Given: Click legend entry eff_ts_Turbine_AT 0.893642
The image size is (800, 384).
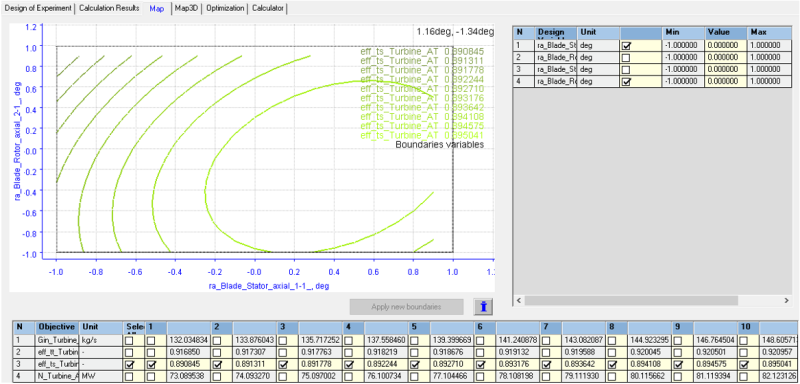Looking at the screenshot, I should (421, 108).
